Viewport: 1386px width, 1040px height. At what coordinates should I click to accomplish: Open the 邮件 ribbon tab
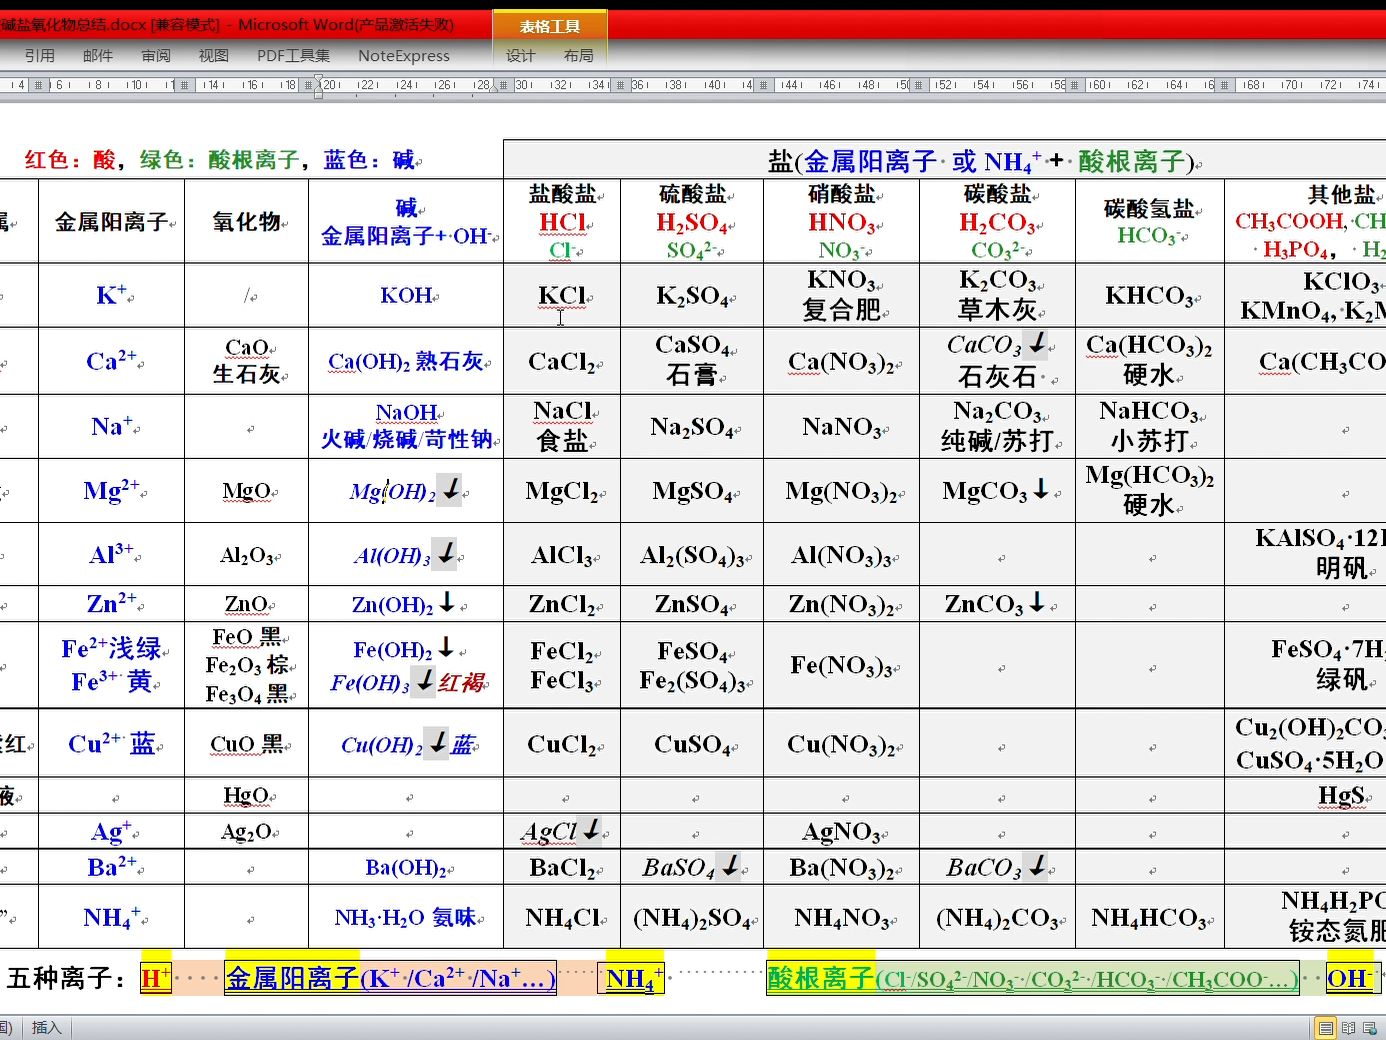[98, 56]
